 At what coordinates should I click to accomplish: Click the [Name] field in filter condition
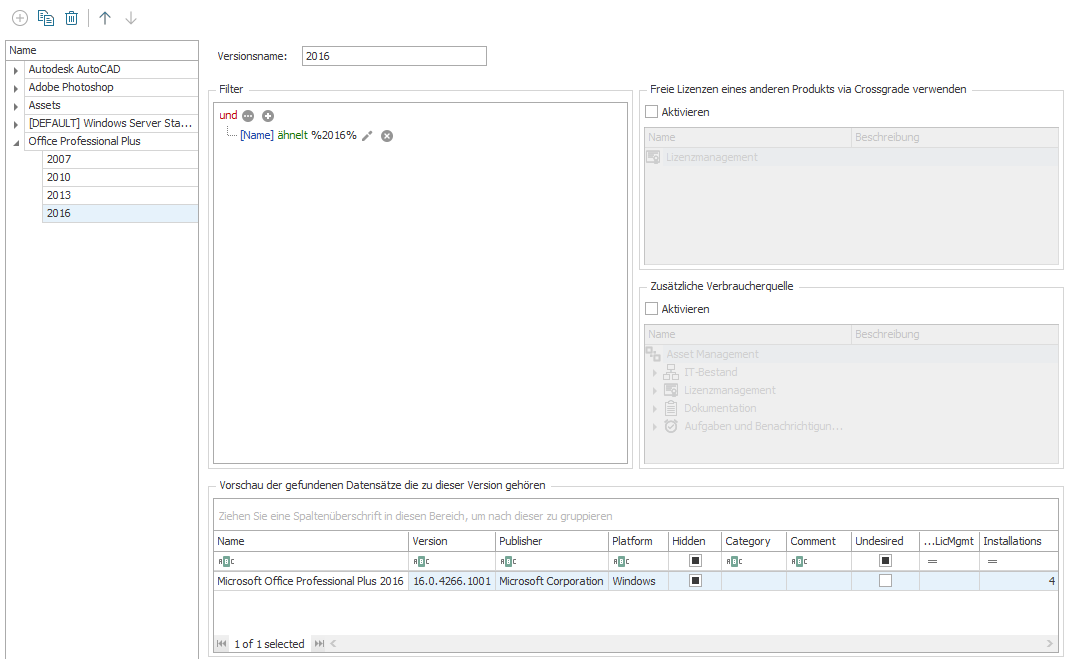coord(257,135)
